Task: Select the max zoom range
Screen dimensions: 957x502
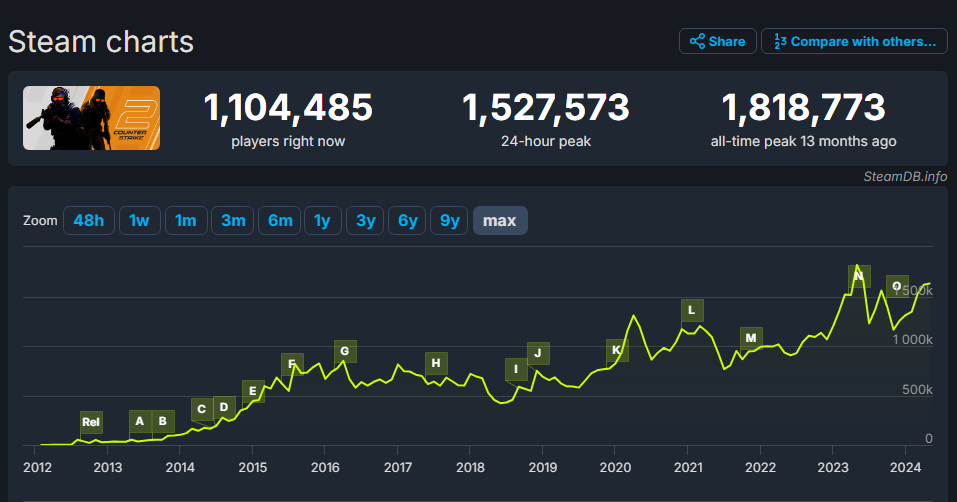Action: coord(500,220)
